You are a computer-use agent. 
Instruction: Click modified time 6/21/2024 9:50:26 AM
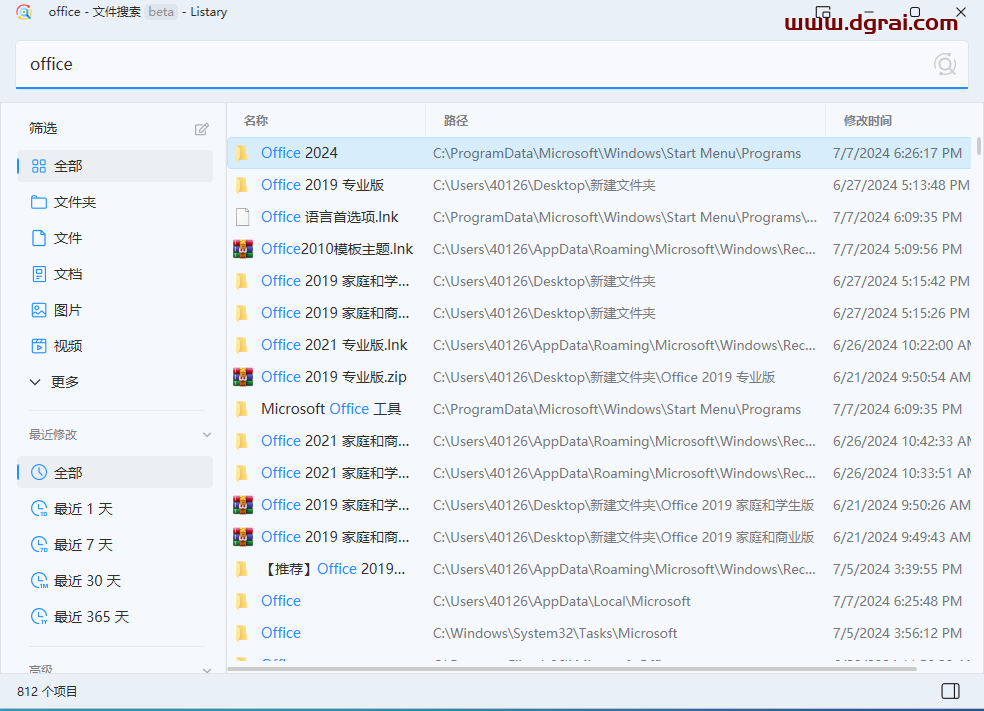(902, 505)
